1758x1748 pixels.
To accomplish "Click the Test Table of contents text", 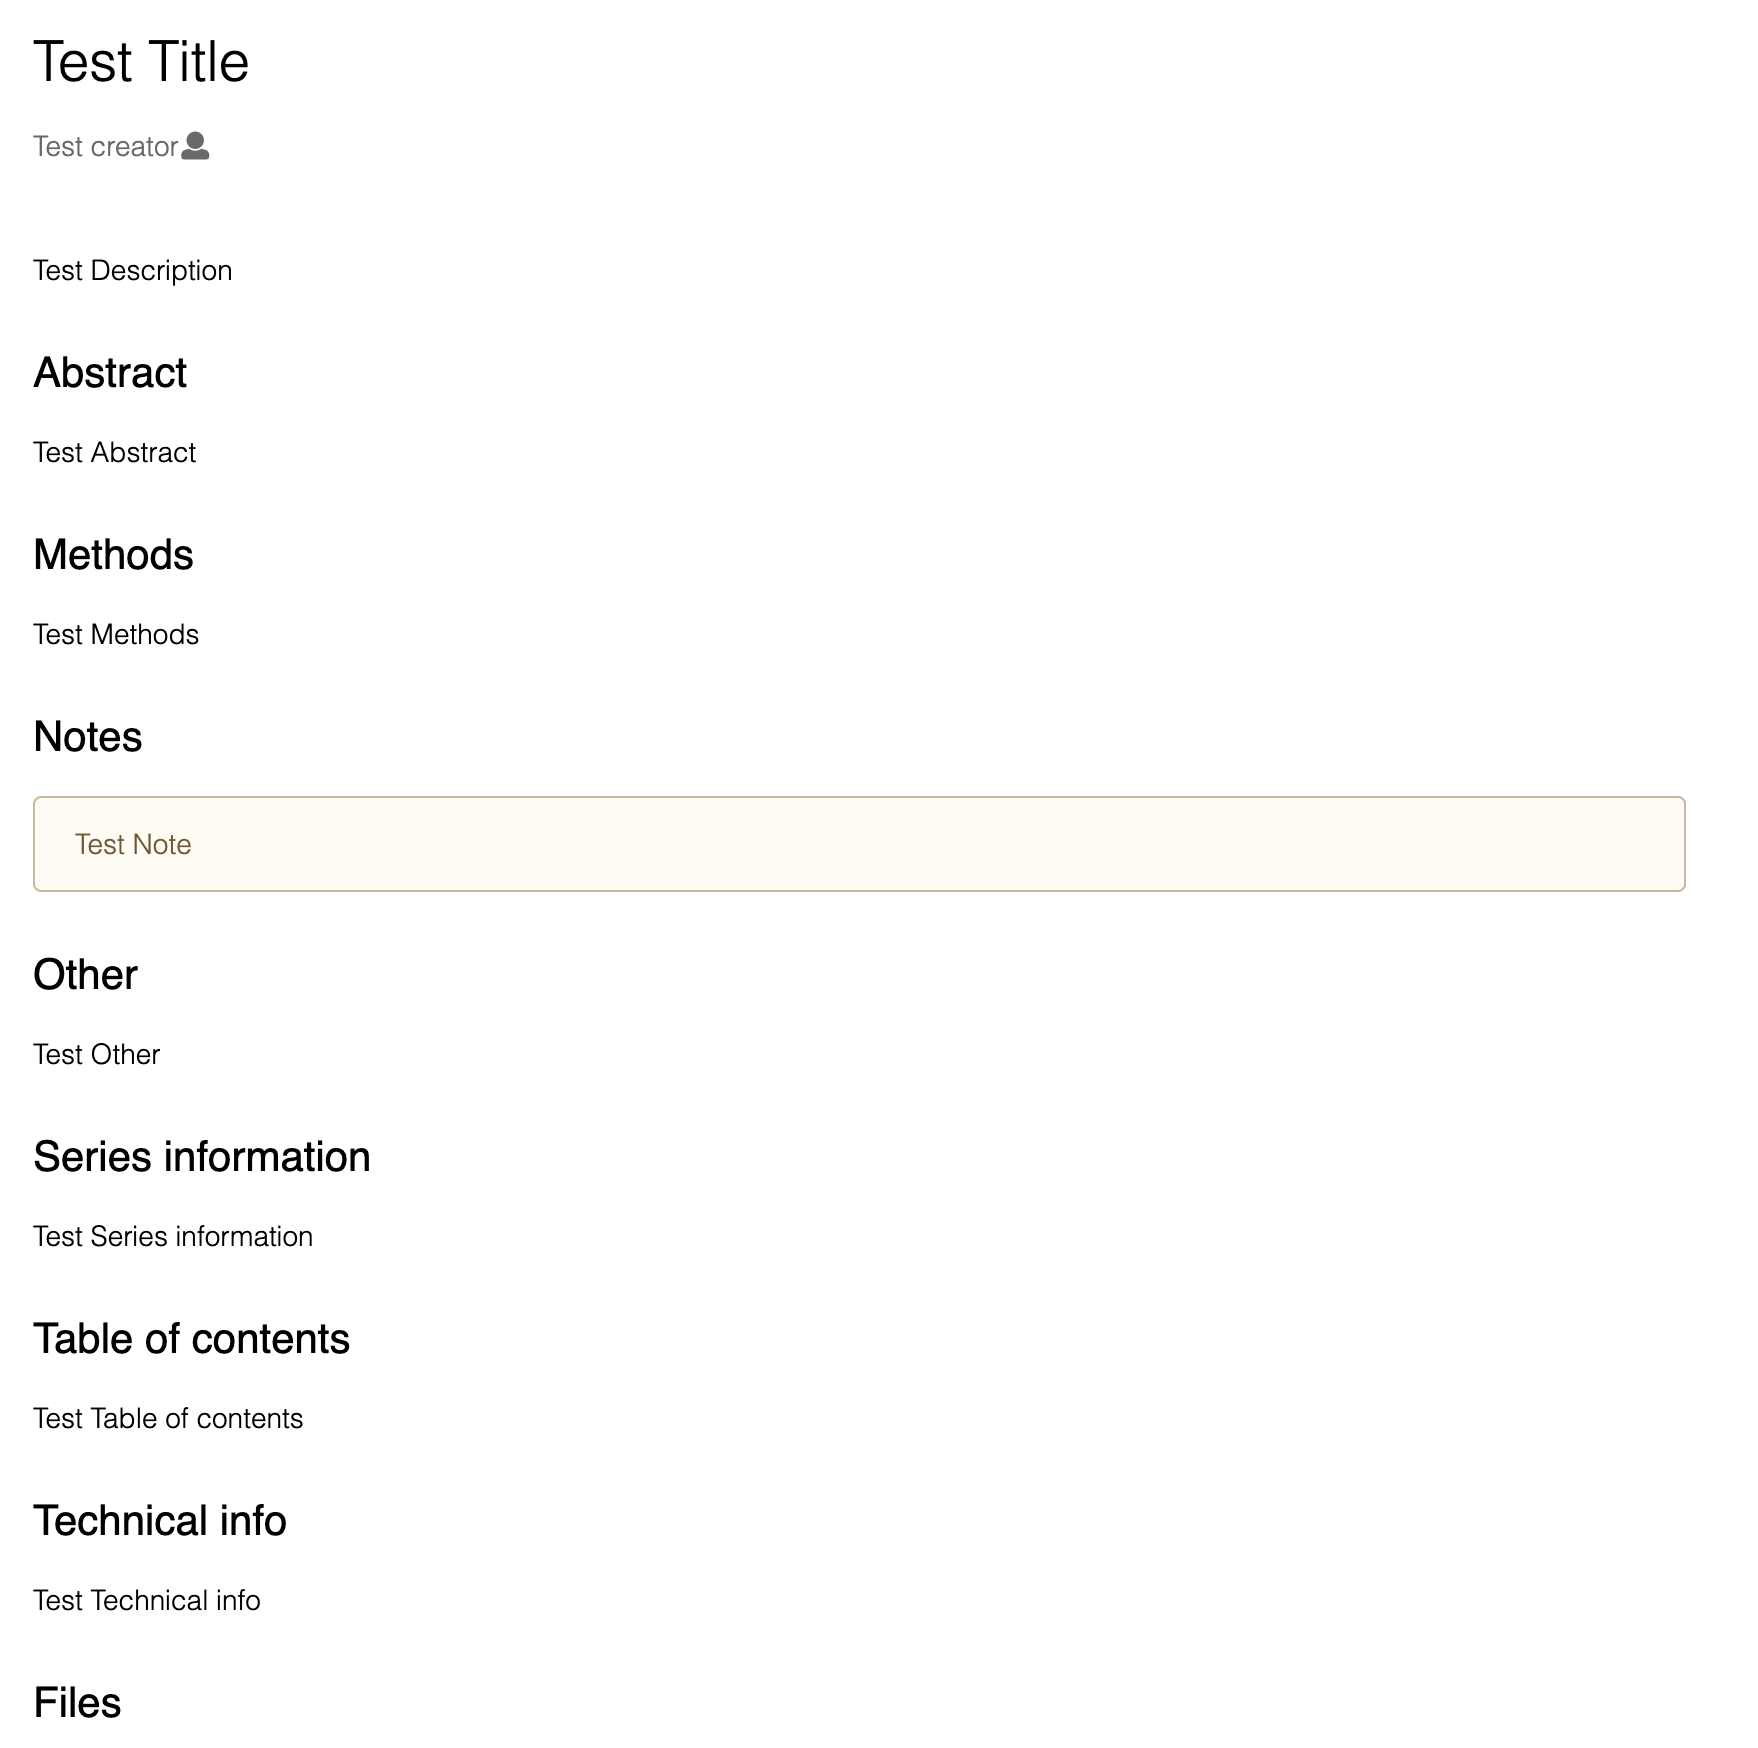I will pyautogui.click(x=168, y=1419).
